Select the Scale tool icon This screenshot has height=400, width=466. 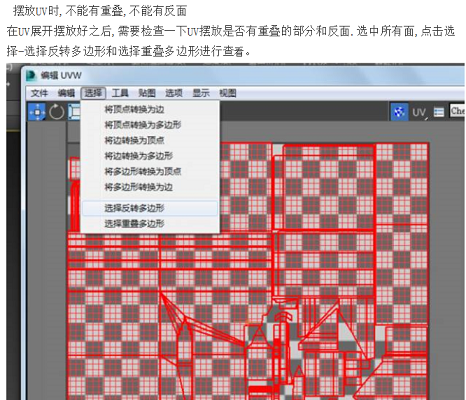point(75,112)
